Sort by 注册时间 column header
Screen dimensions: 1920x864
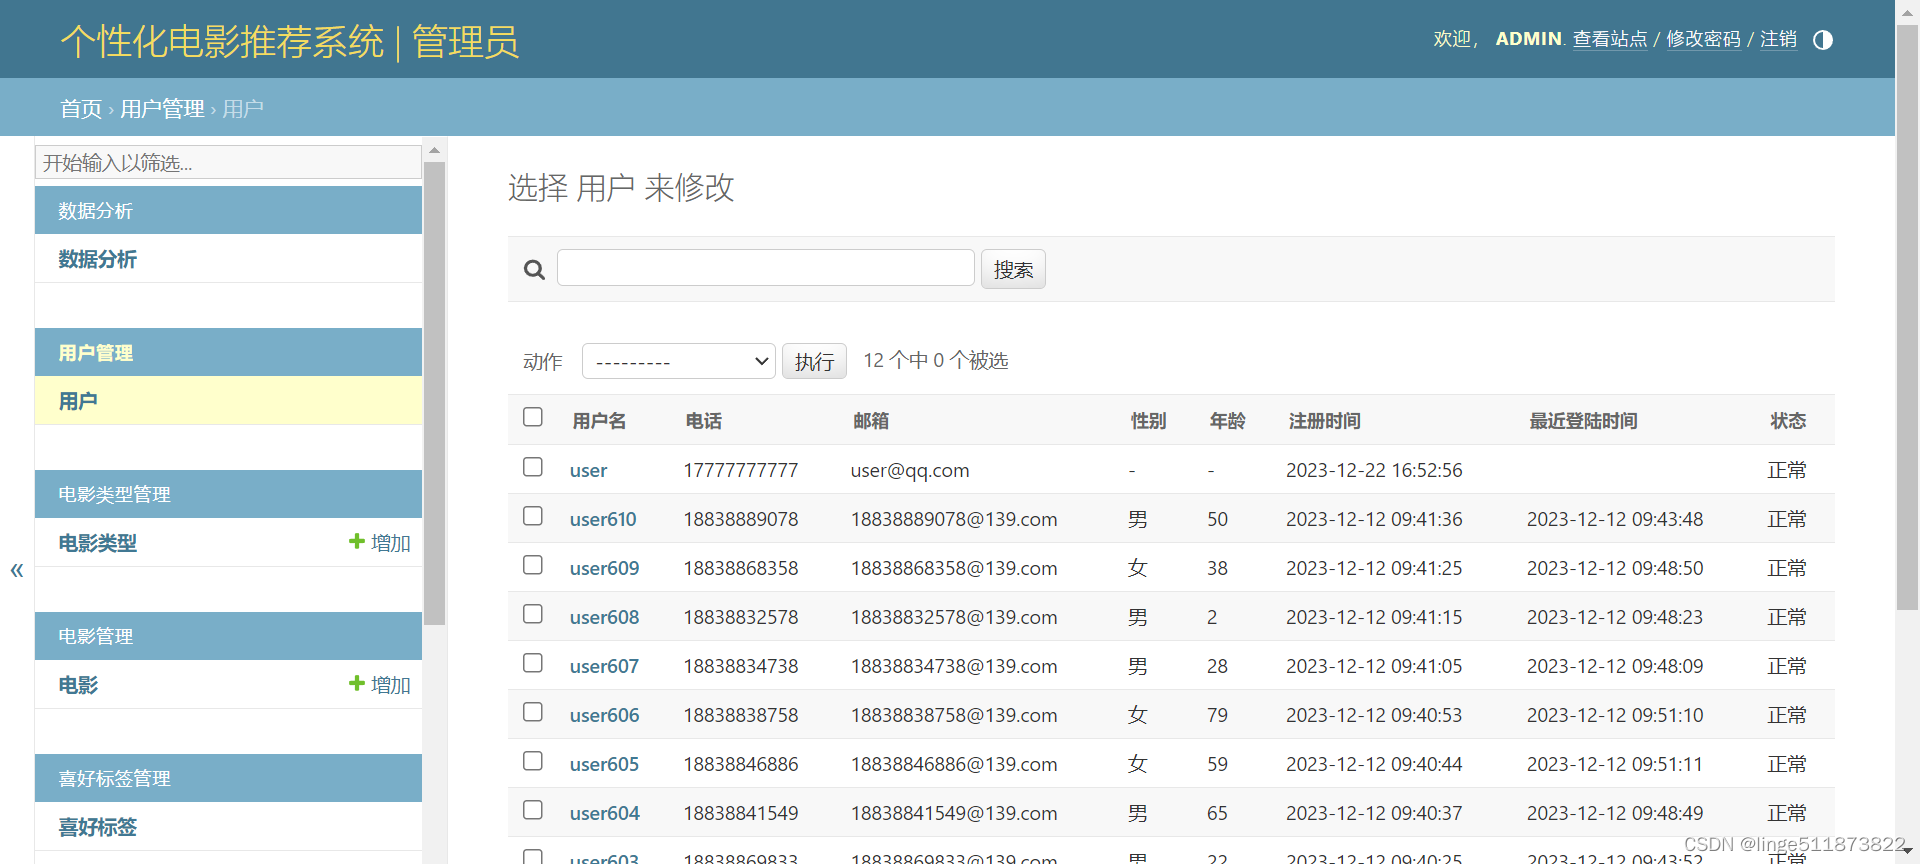pos(1324,421)
